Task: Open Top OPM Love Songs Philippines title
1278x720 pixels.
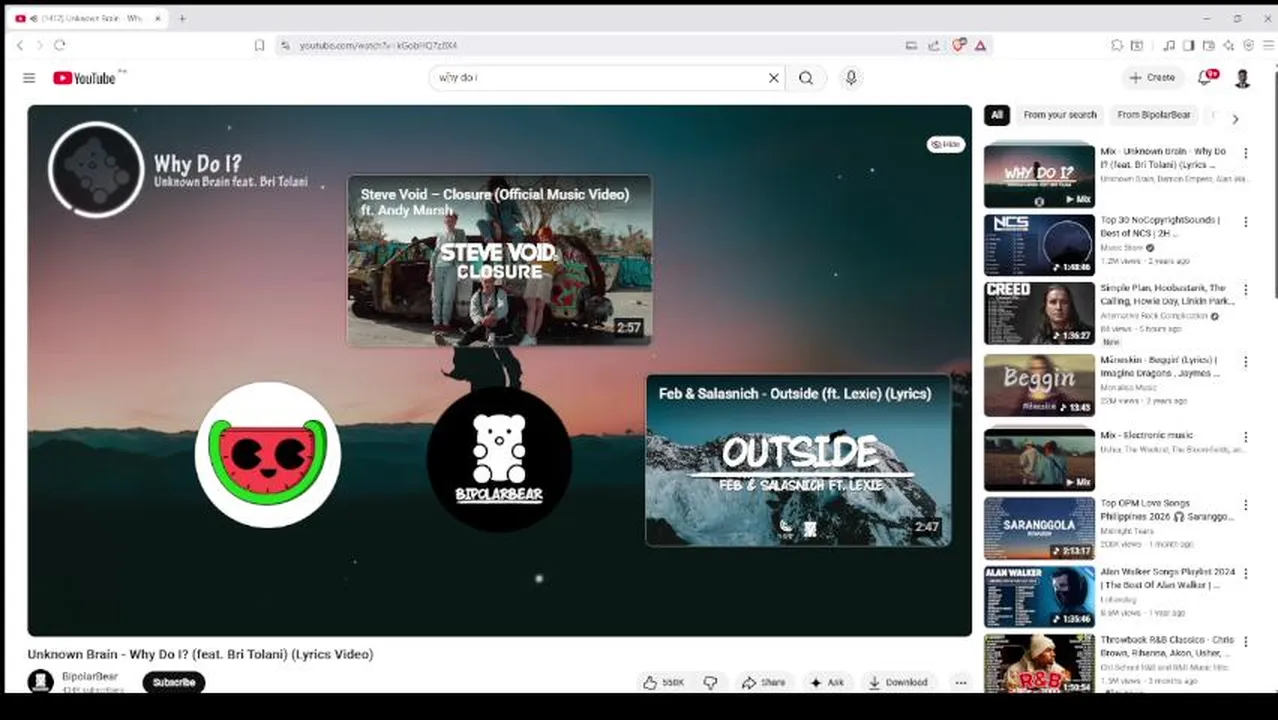Action: 1167,510
